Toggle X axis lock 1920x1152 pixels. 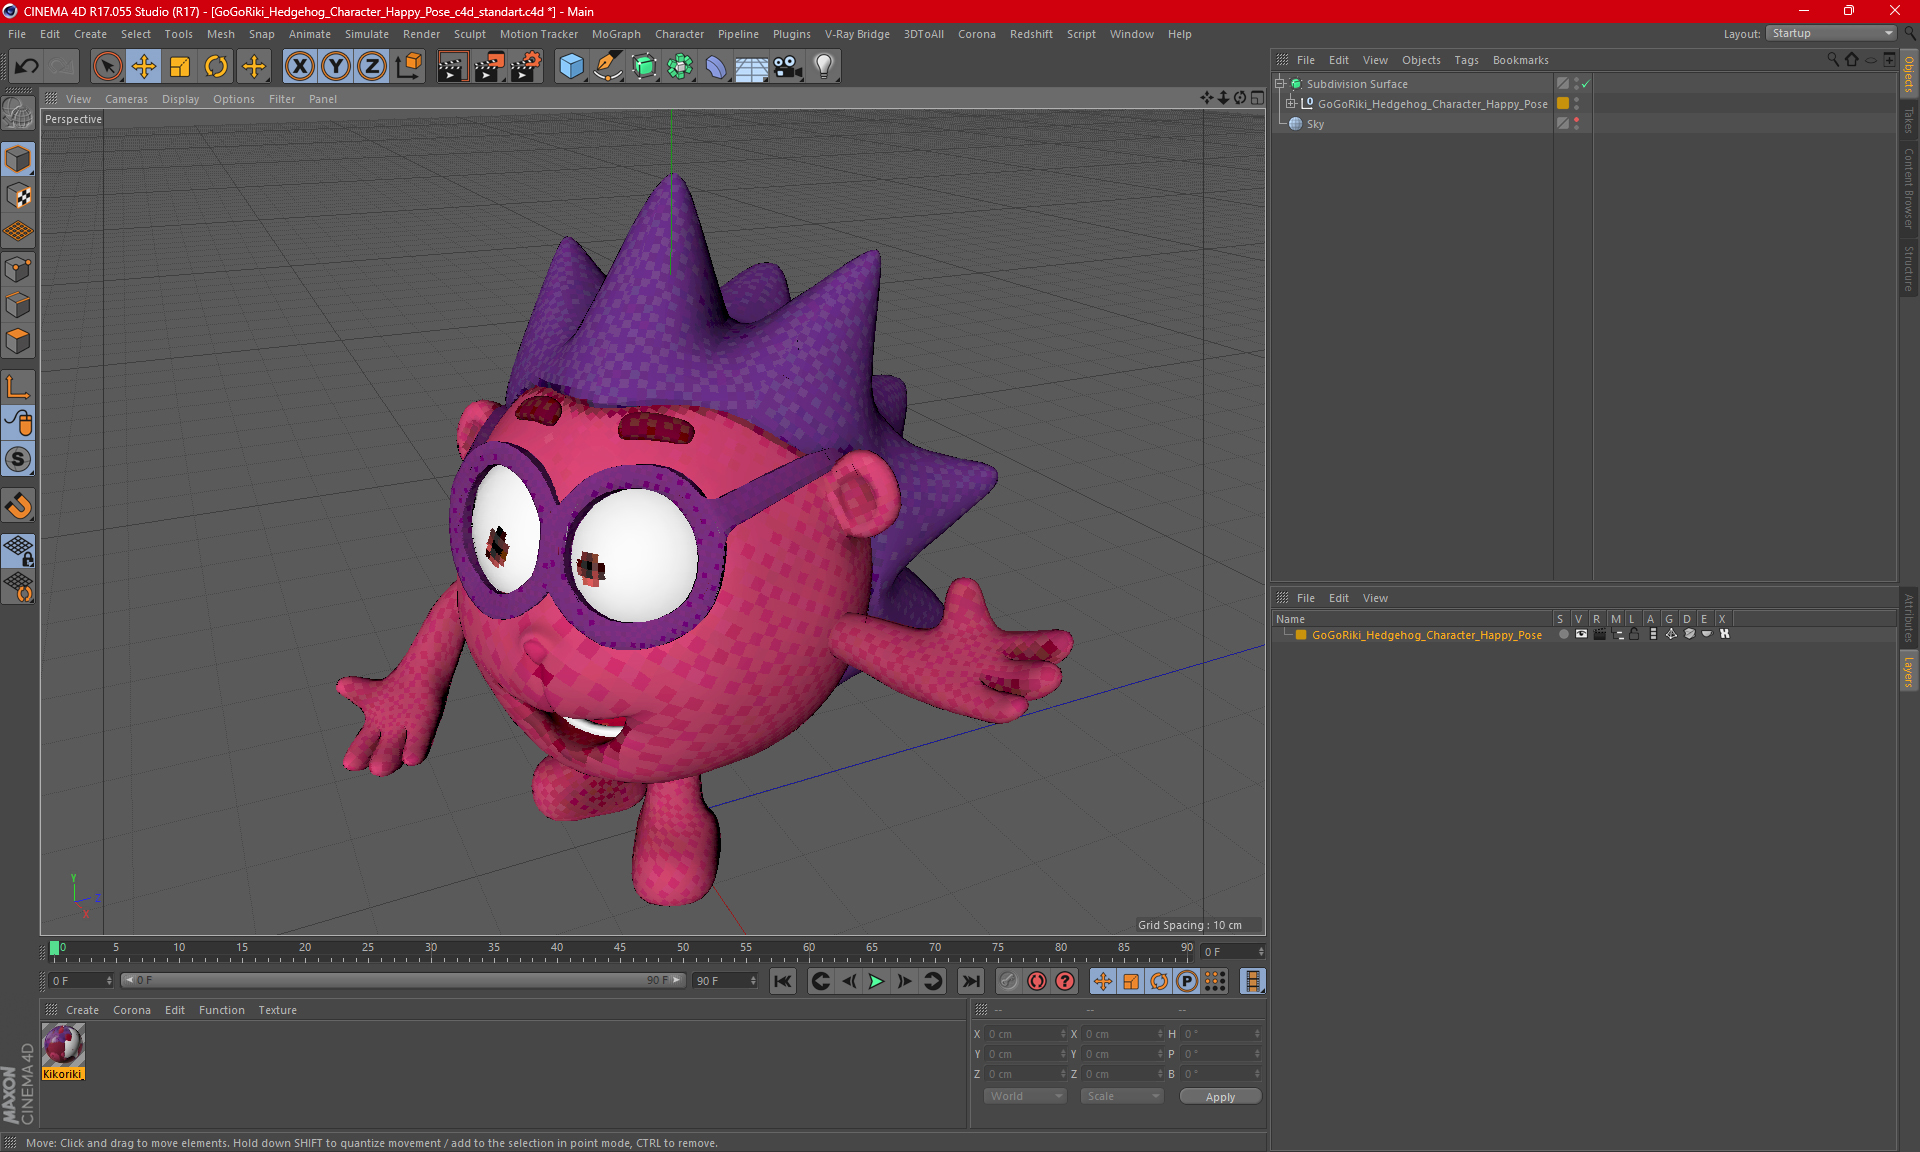tap(299, 66)
